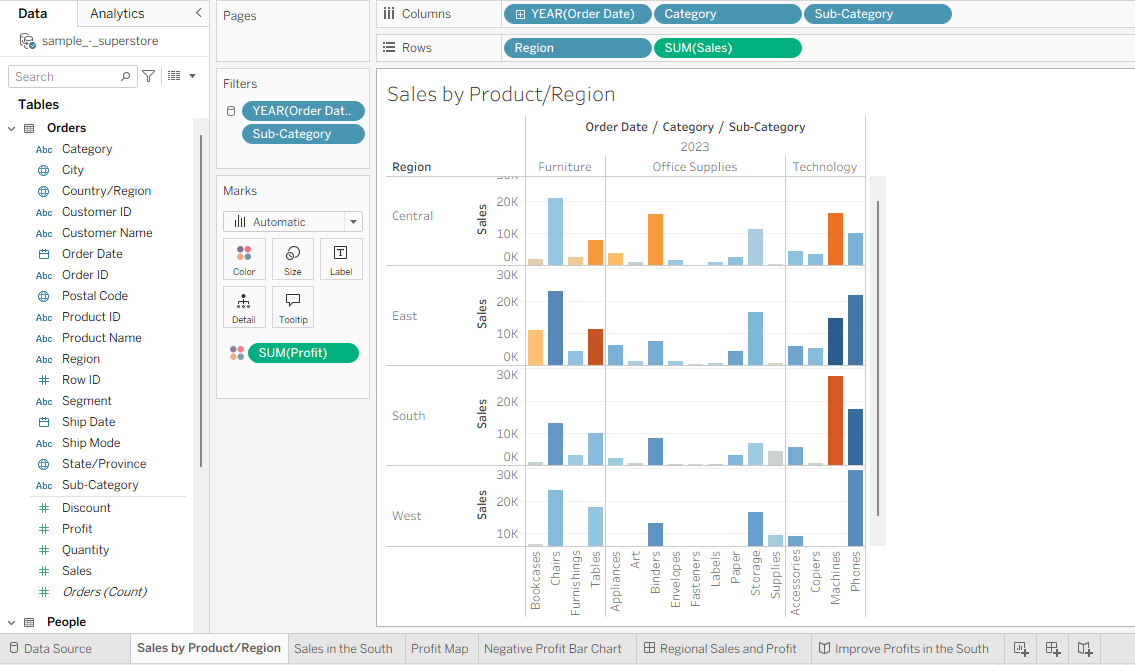Click the filter fields funnel icon
Viewport: 1135px width, 665px height.
click(x=148, y=76)
